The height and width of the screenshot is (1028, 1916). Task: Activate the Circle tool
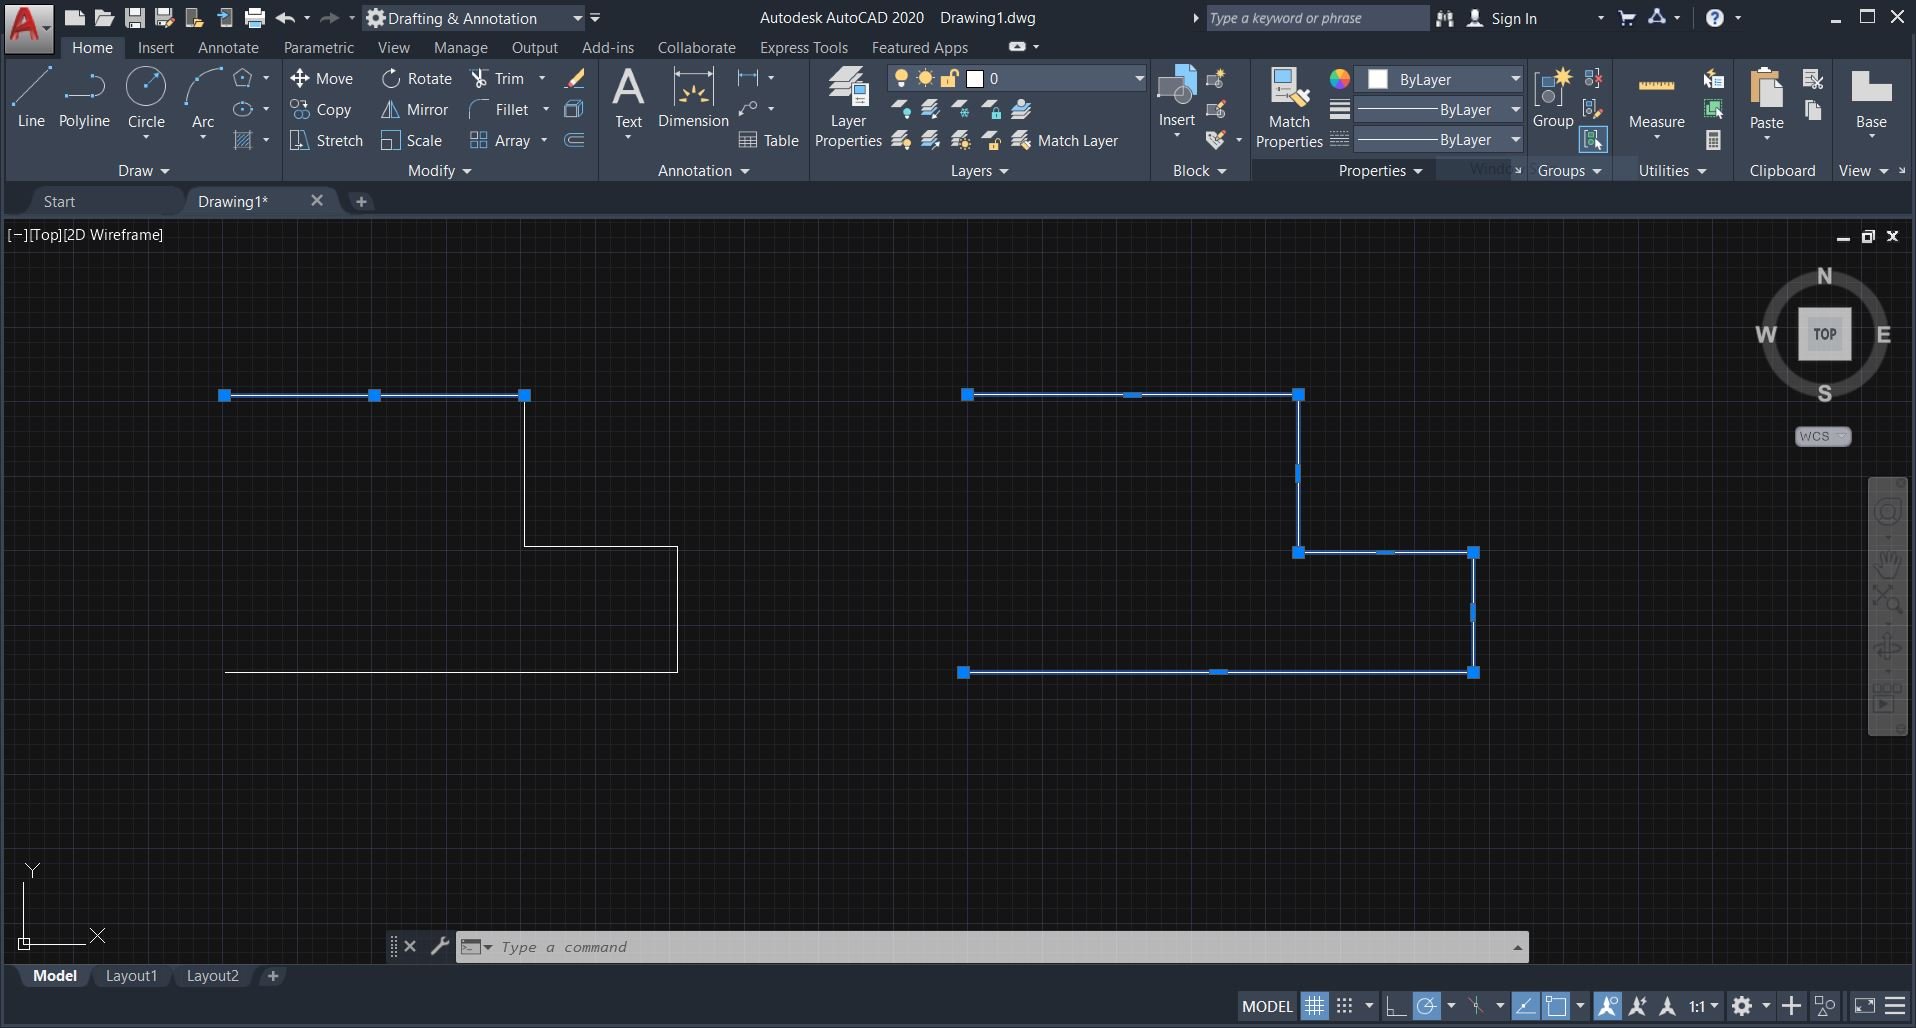click(146, 95)
